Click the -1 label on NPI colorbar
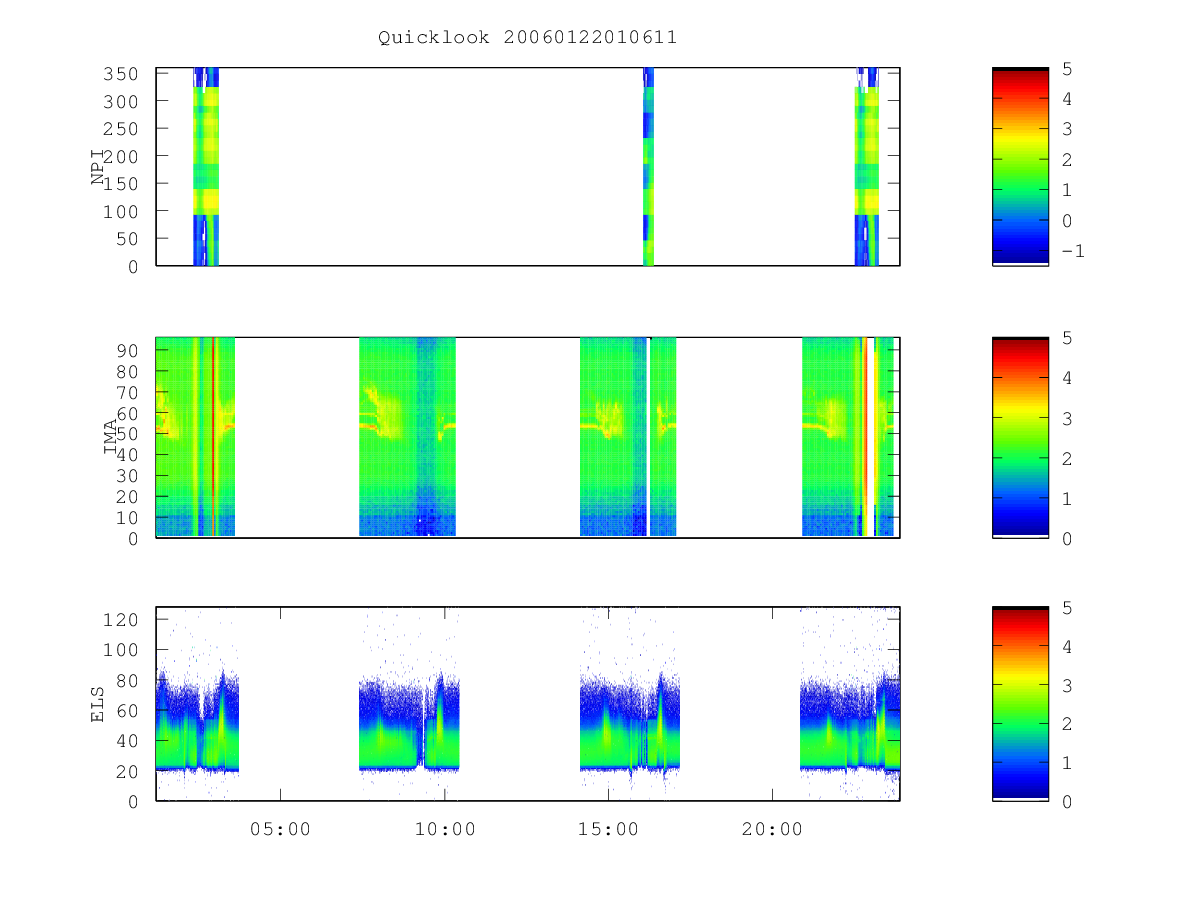The width and height of the screenshot is (1200, 900). (x=1072, y=251)
